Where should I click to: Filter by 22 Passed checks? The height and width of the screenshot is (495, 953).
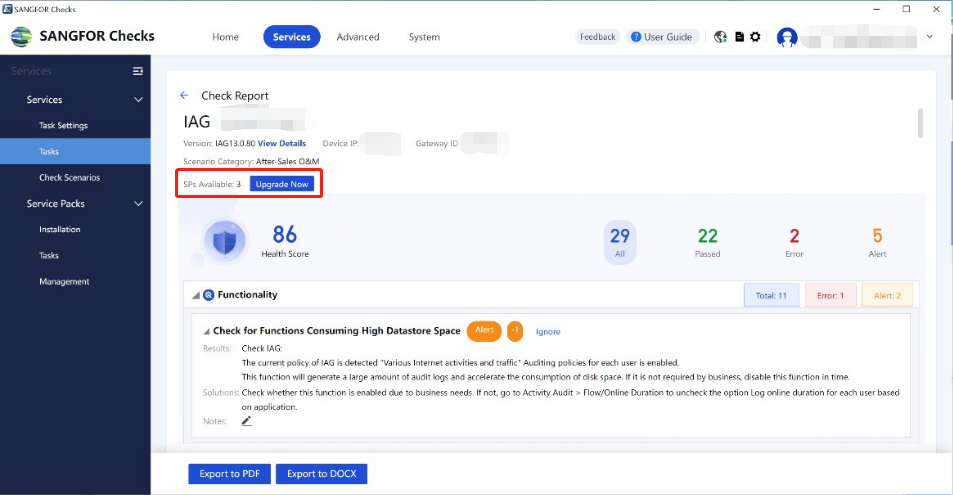[x=707, y=242]
